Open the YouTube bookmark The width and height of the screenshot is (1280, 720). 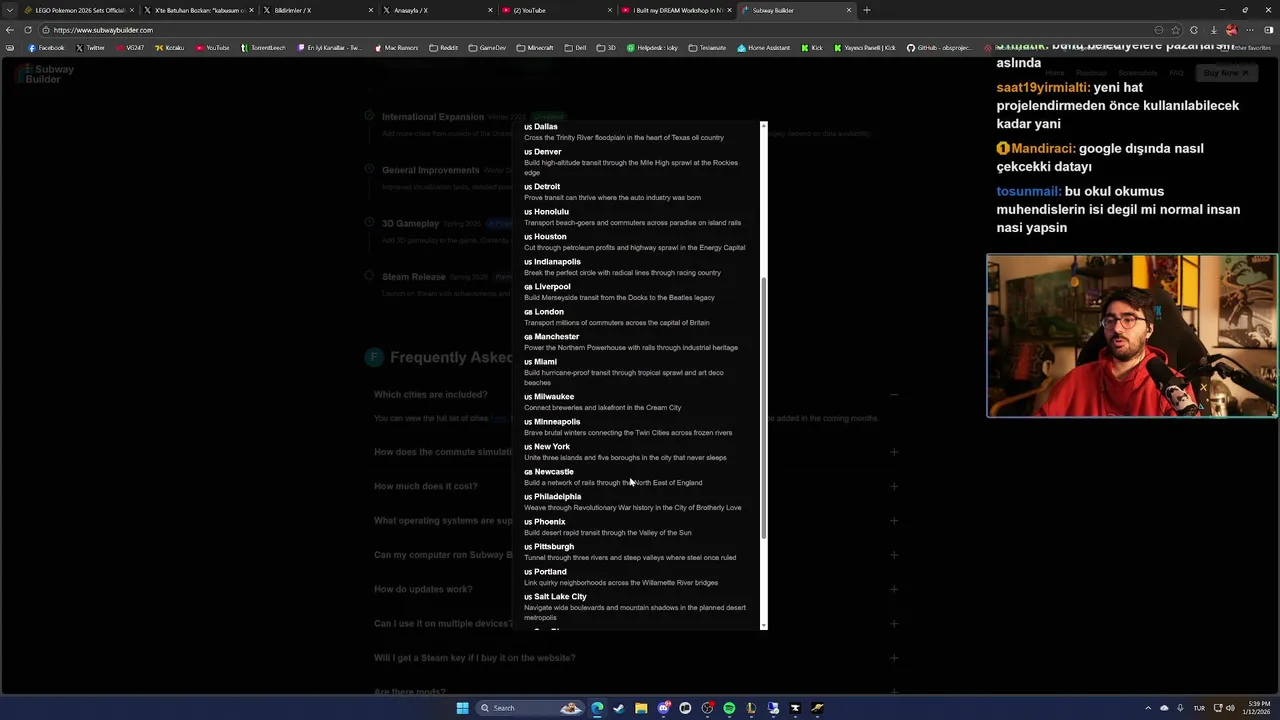point(212,47)
